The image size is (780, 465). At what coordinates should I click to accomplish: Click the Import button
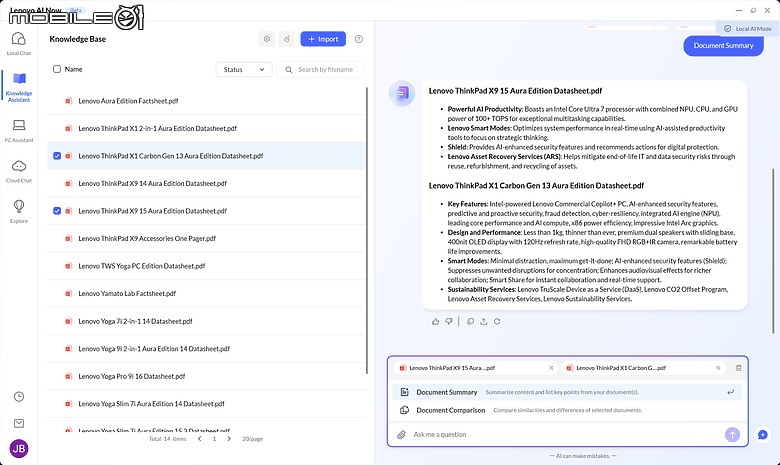(x=323, y=39)
